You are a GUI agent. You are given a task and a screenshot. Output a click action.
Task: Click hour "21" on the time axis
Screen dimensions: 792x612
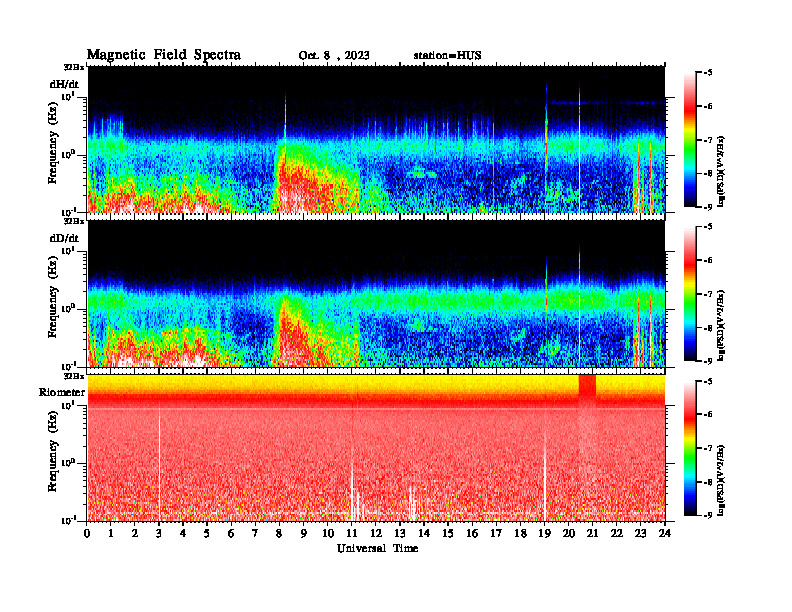(592, 533)
